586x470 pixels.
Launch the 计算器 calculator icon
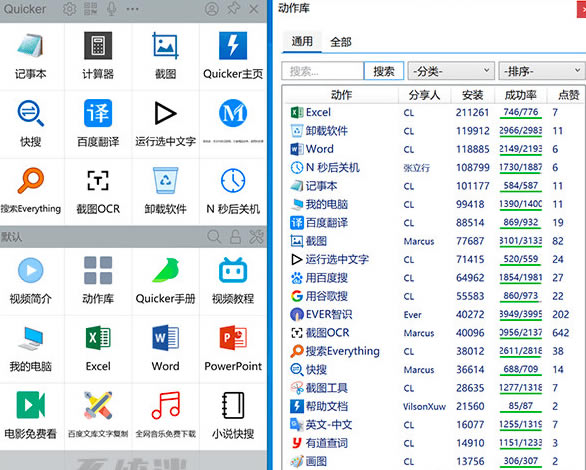tap(98, 46)
